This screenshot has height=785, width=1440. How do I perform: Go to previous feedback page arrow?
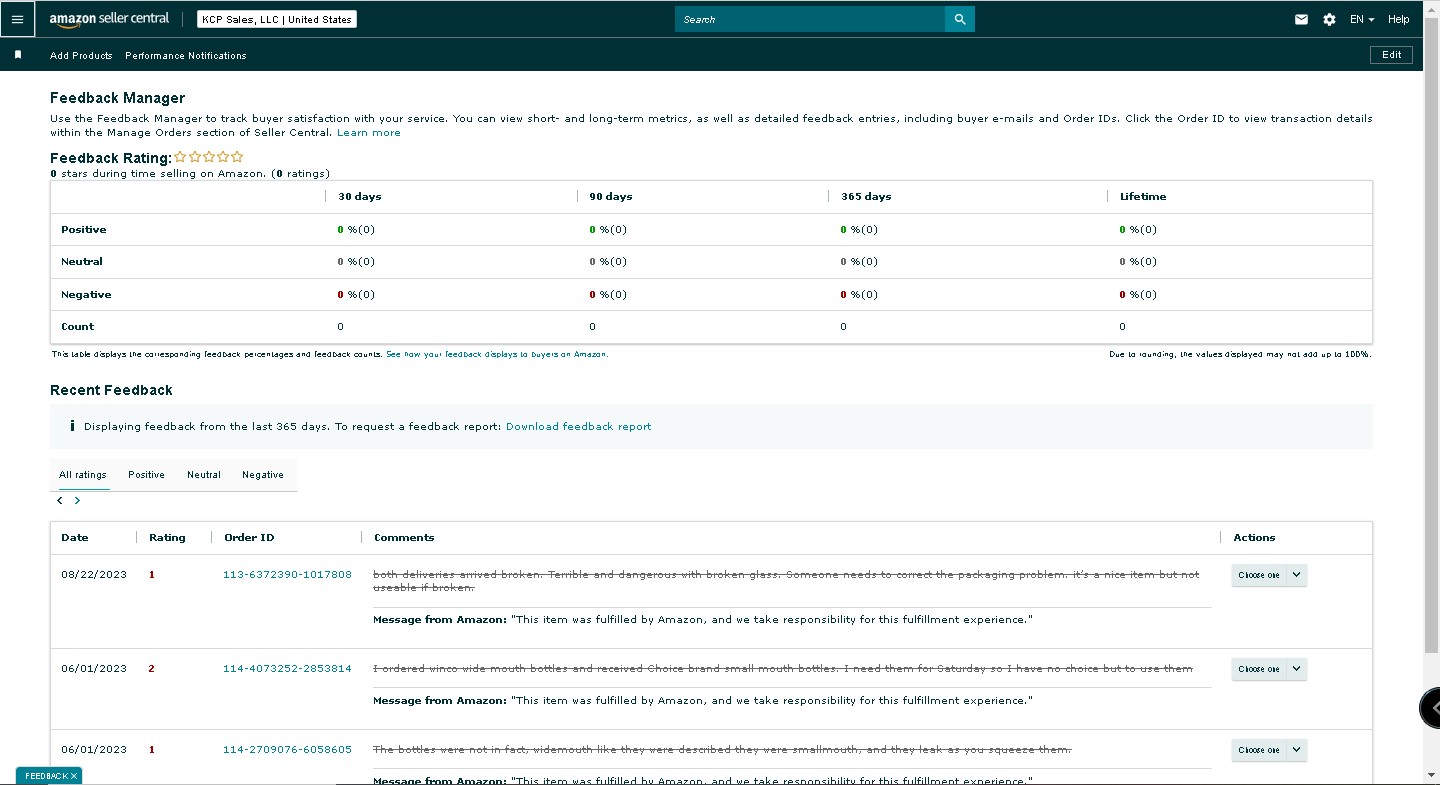[60, 500]
